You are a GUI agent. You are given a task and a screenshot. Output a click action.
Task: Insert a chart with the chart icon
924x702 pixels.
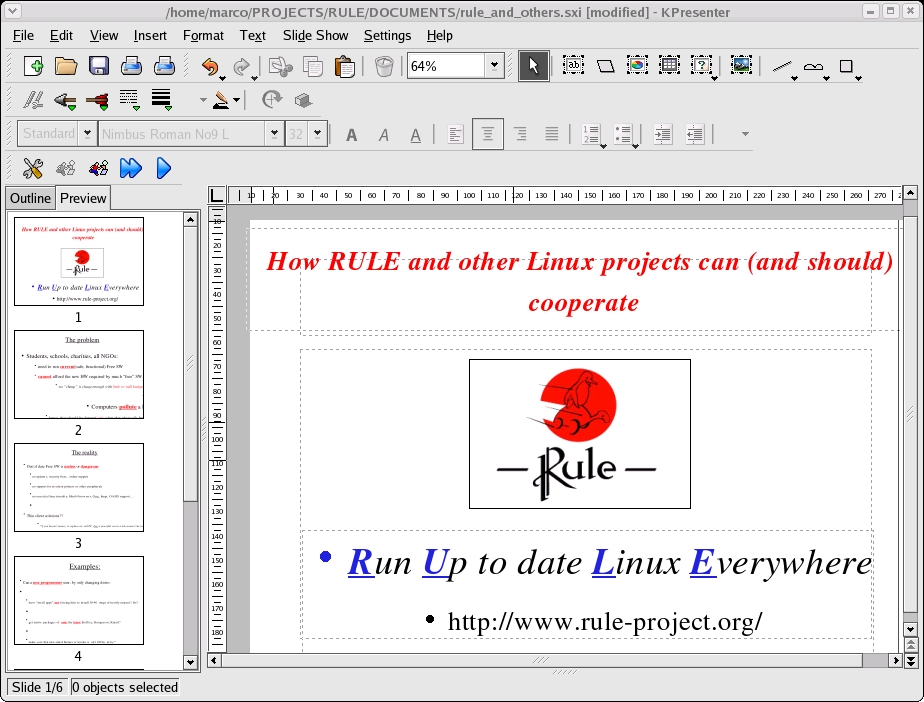click(637, 65)
